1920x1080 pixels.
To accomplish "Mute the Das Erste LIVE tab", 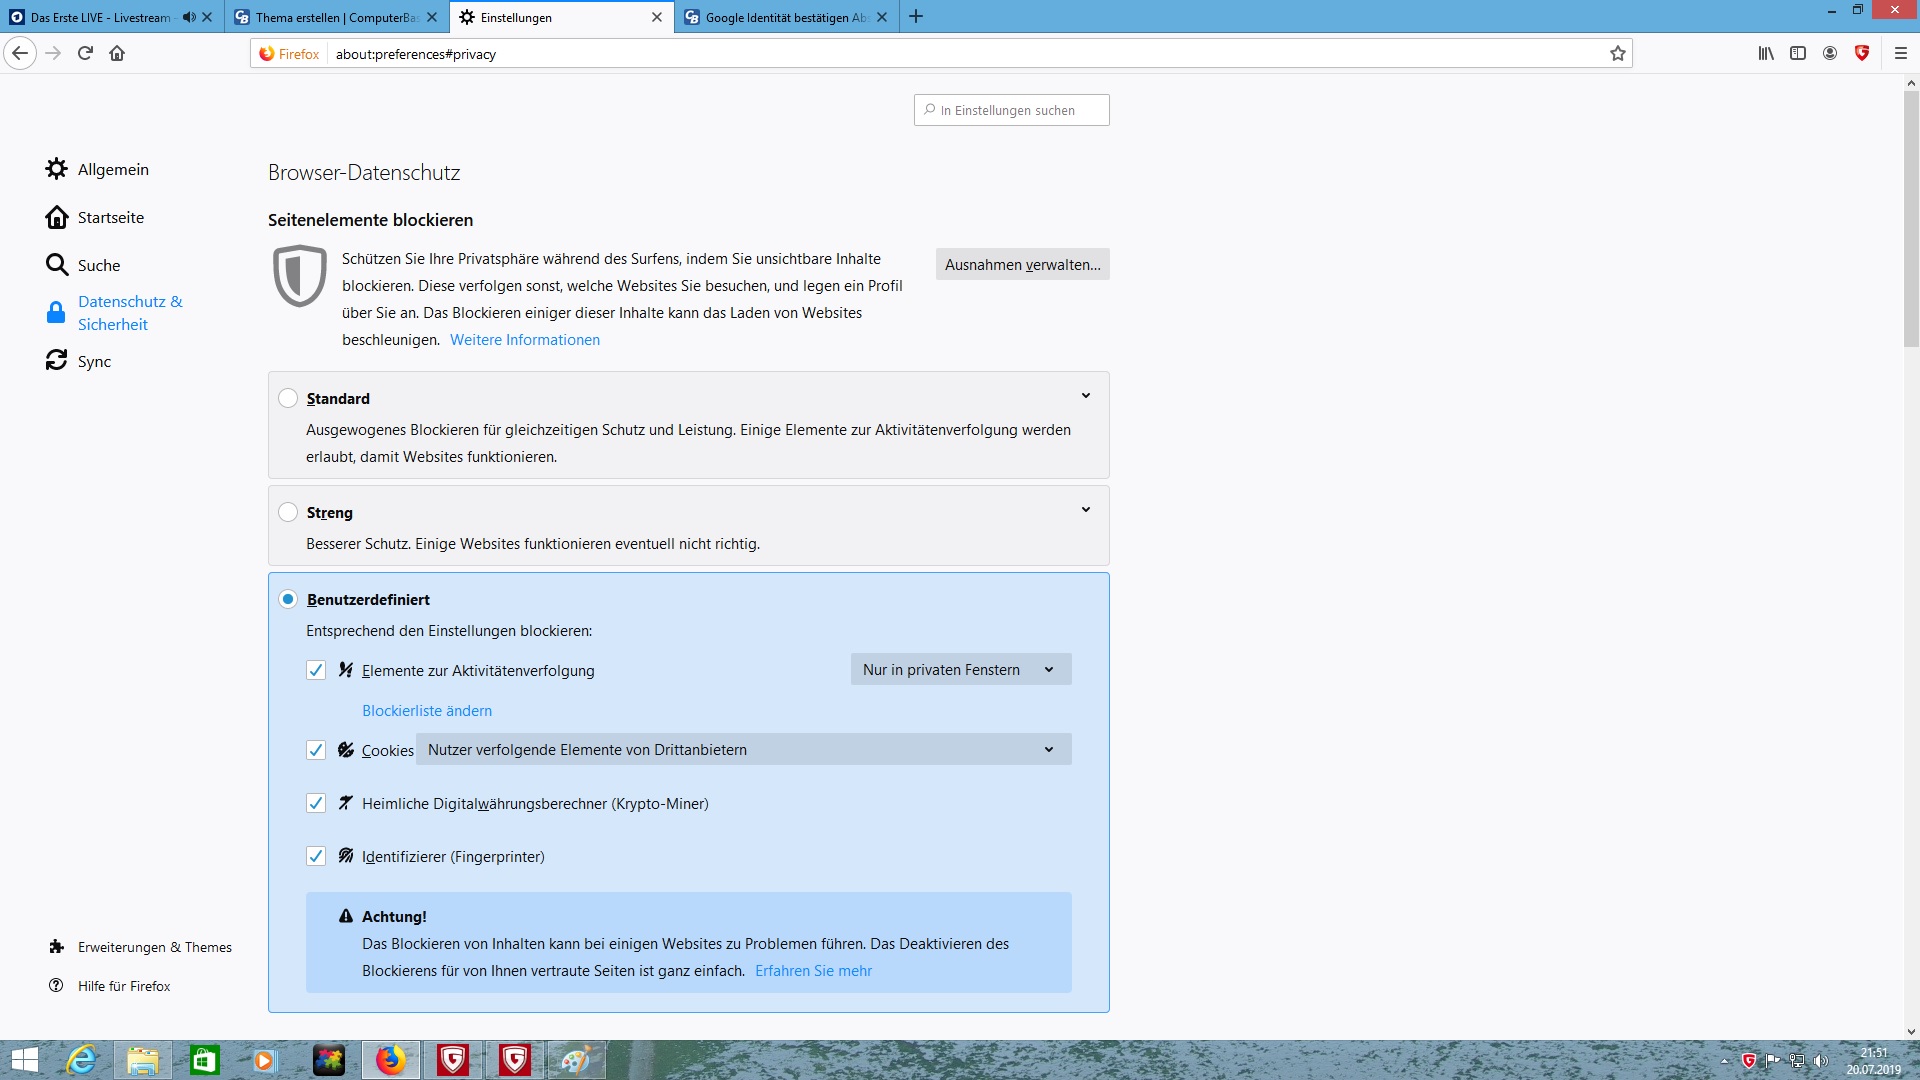I will click(189, 17).
